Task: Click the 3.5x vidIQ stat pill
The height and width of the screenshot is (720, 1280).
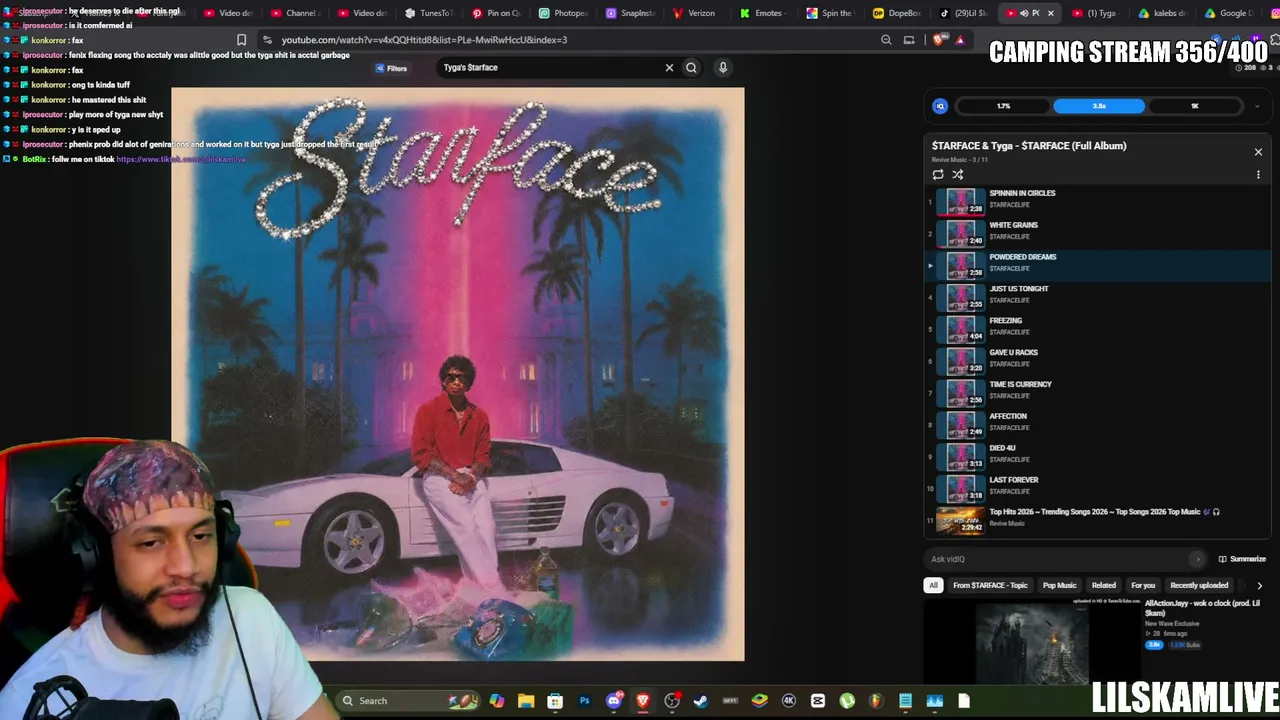Action: point(1099,106)
